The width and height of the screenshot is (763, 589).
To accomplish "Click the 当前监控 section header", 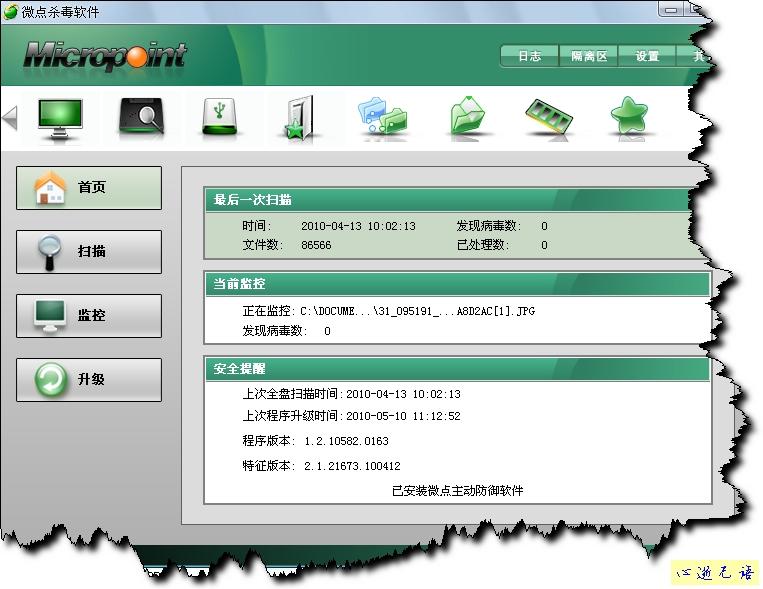I will pos(457,284).
